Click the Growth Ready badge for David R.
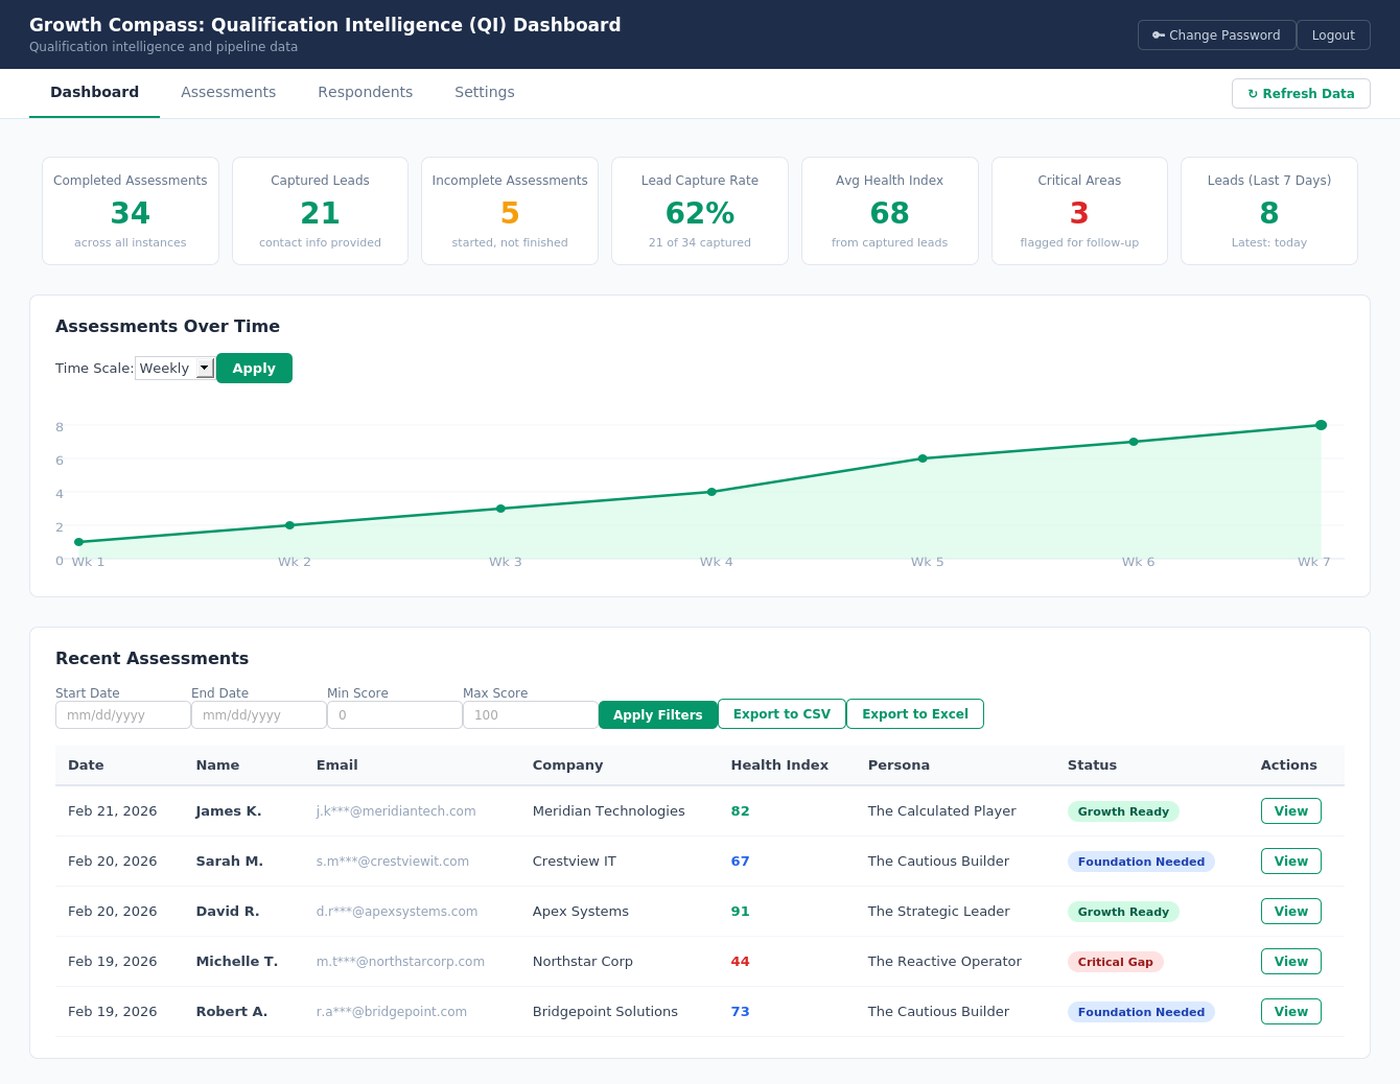Viewport: 1400px width, 1084px height. point(1123,911)
